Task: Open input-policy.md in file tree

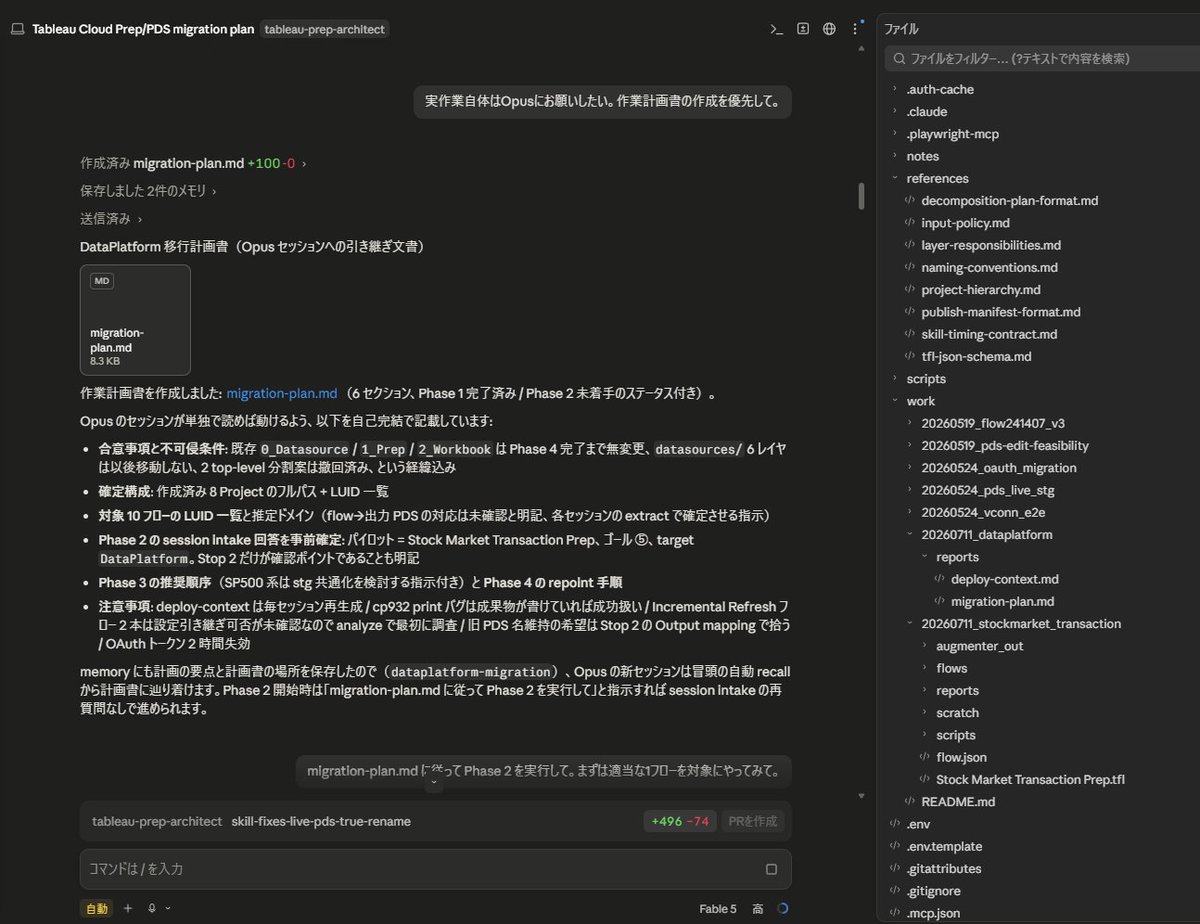Action: (x=965, y=223)
